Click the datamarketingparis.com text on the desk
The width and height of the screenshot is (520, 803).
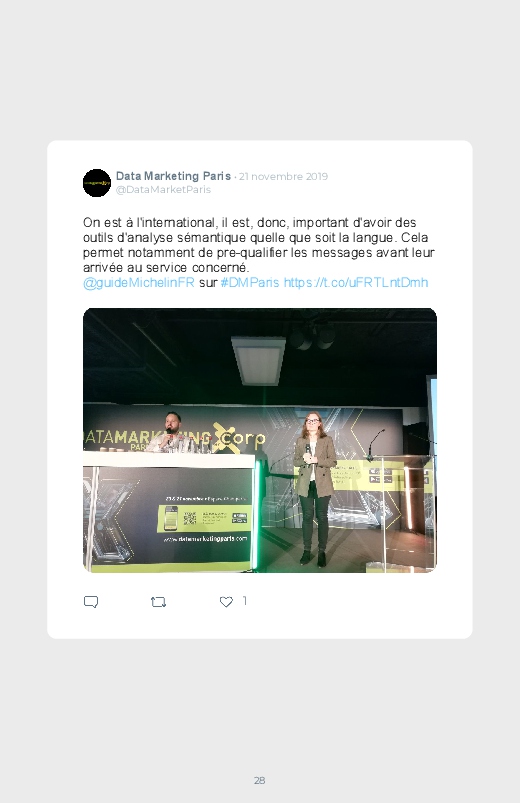tap(205, 539)
